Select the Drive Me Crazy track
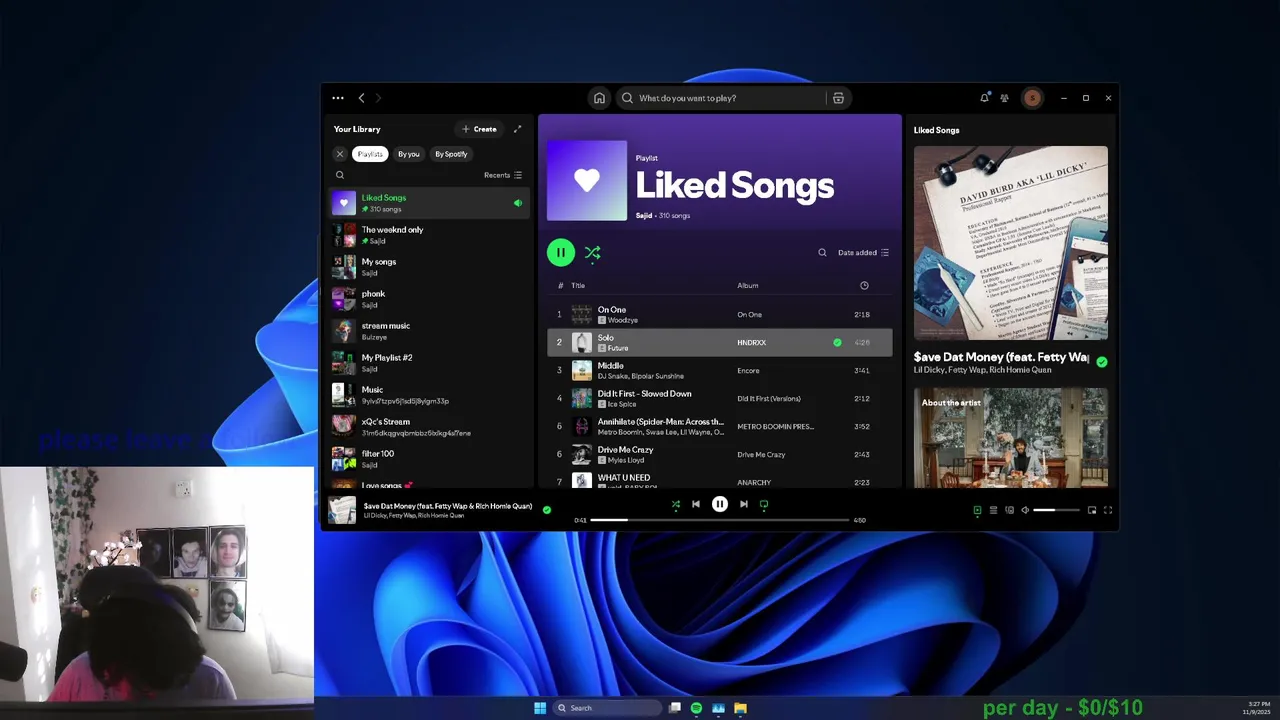This screenshot has width=1280, height=720. 719,454
